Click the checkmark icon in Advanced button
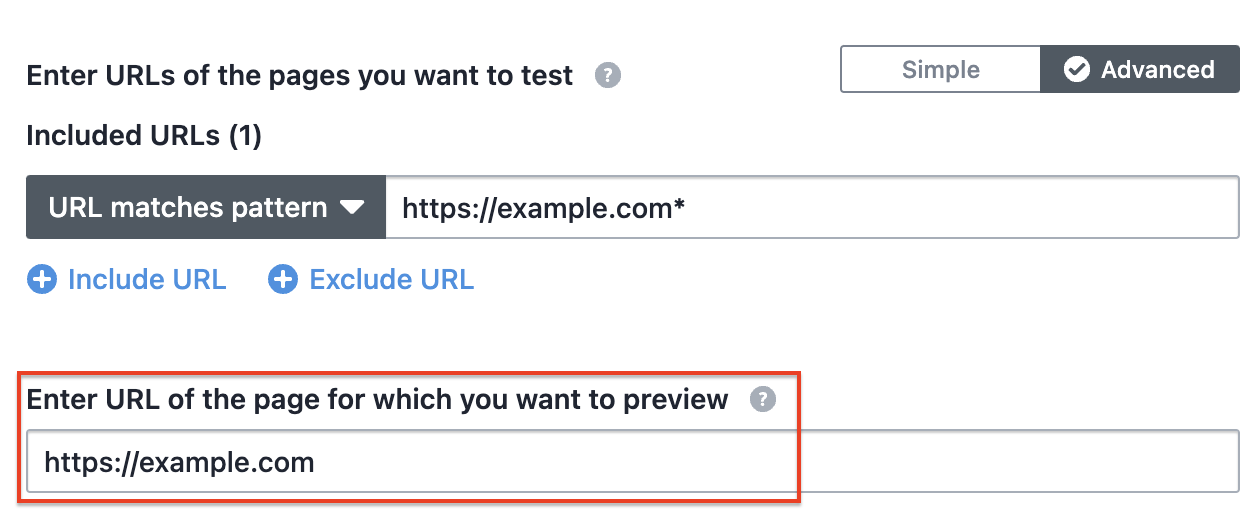This screenshot has width=1260, height=518. coord(1077,69)
